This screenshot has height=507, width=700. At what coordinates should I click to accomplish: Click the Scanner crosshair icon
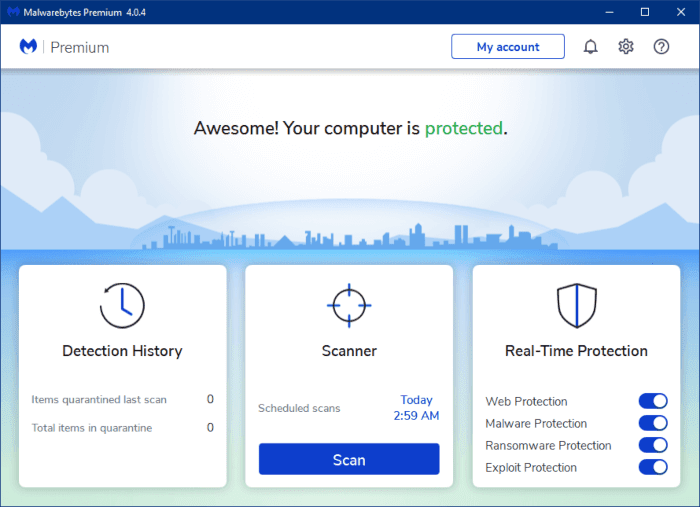349,306
